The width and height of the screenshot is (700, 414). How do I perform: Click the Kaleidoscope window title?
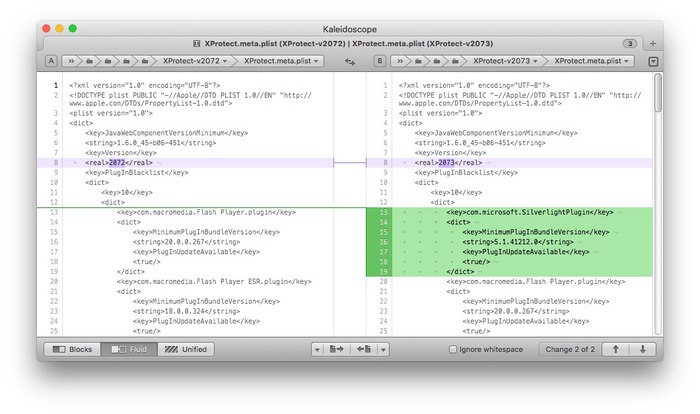[x=350, y=29]
